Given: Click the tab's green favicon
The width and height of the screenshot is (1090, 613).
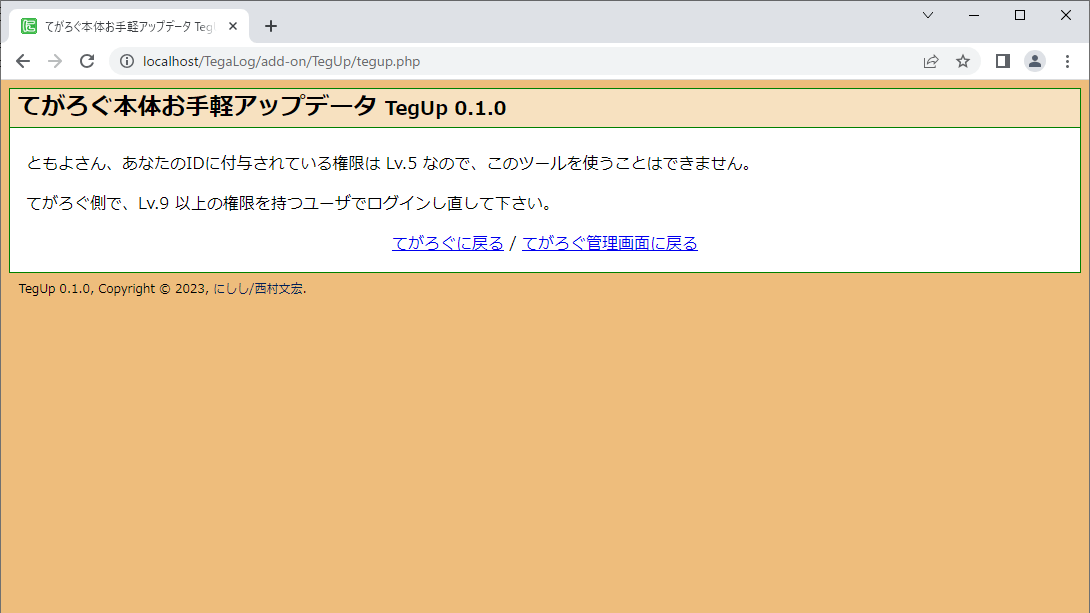Looking at the screenshot, I should pos(29,26).
